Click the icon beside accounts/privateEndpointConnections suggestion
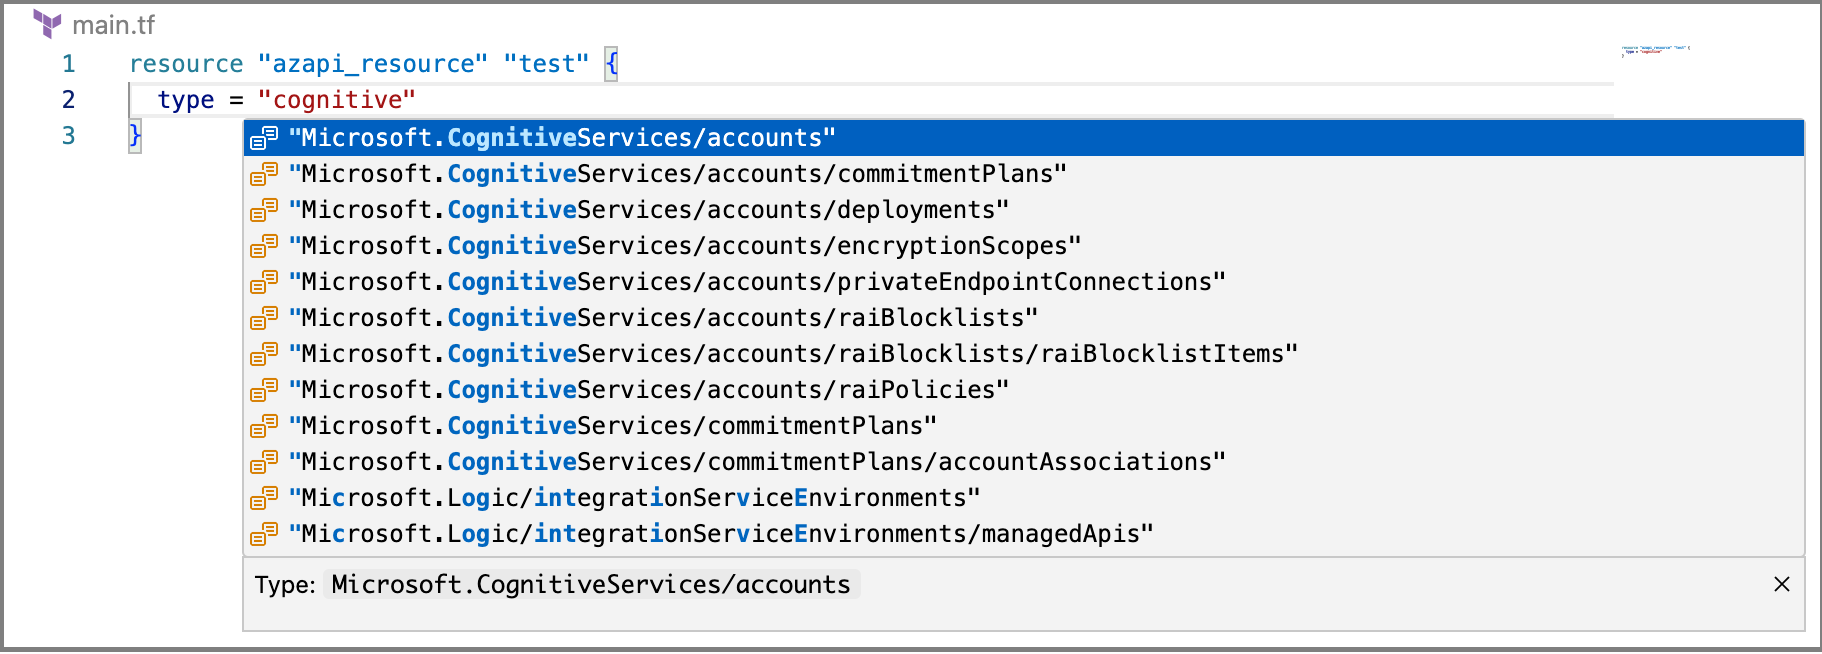1822x654 pixels. 264,282
